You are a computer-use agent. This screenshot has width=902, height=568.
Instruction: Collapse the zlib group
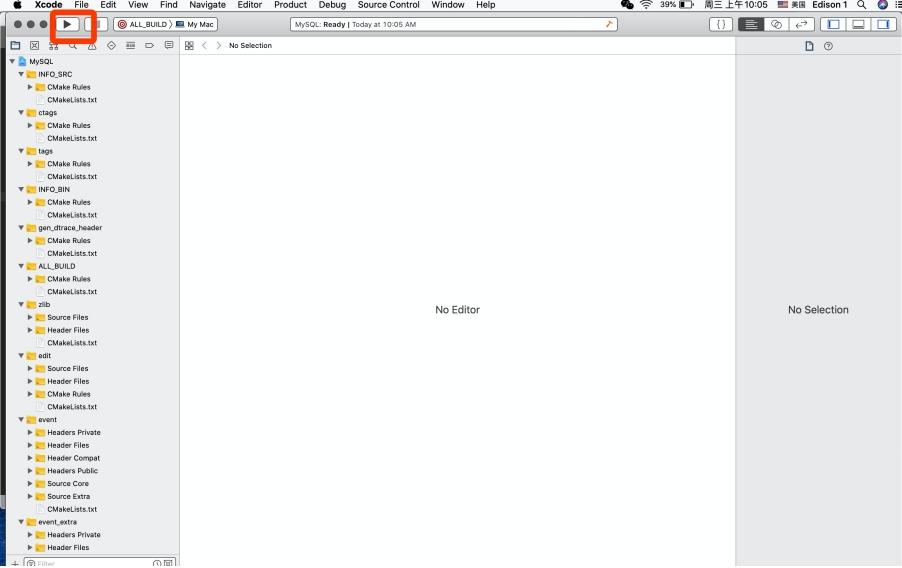(x=21, y=304)
